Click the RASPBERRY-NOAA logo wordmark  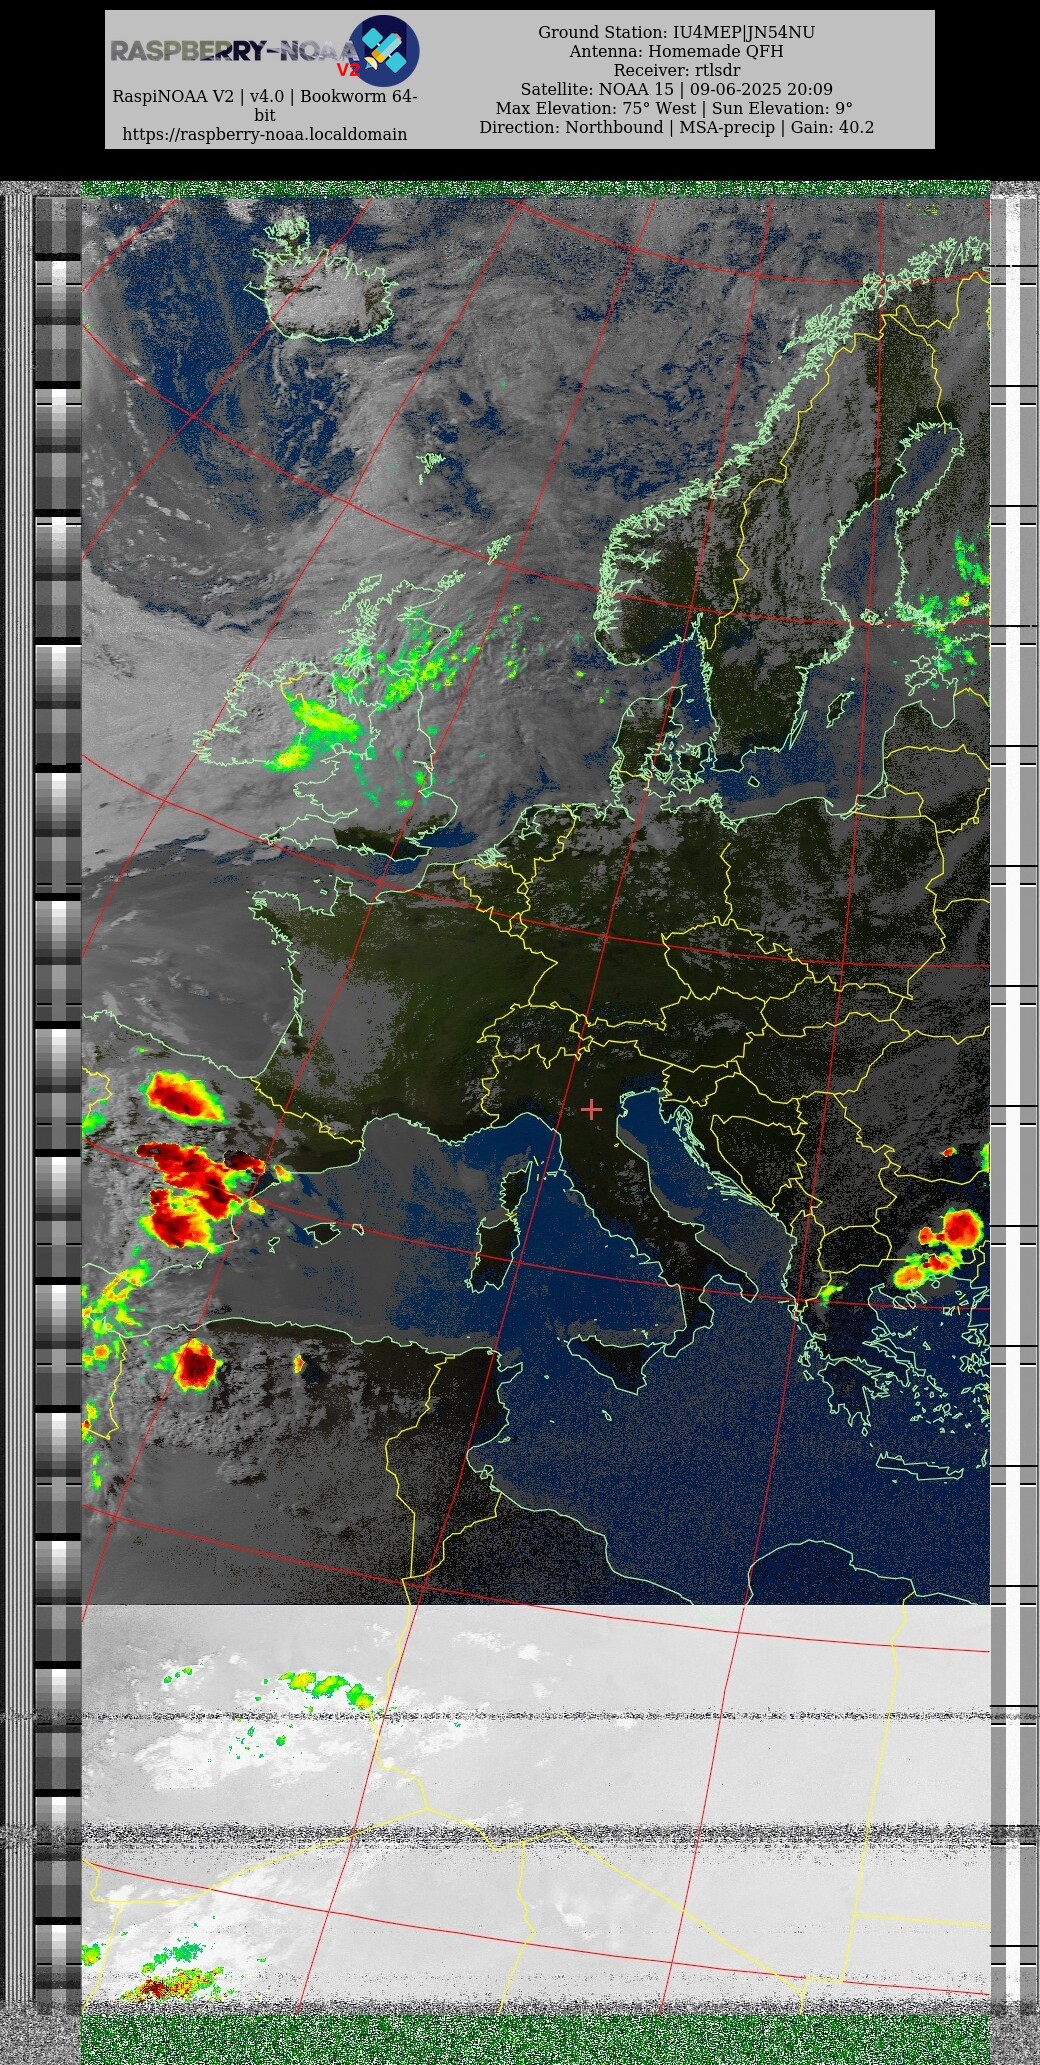(x=234, y=52)
